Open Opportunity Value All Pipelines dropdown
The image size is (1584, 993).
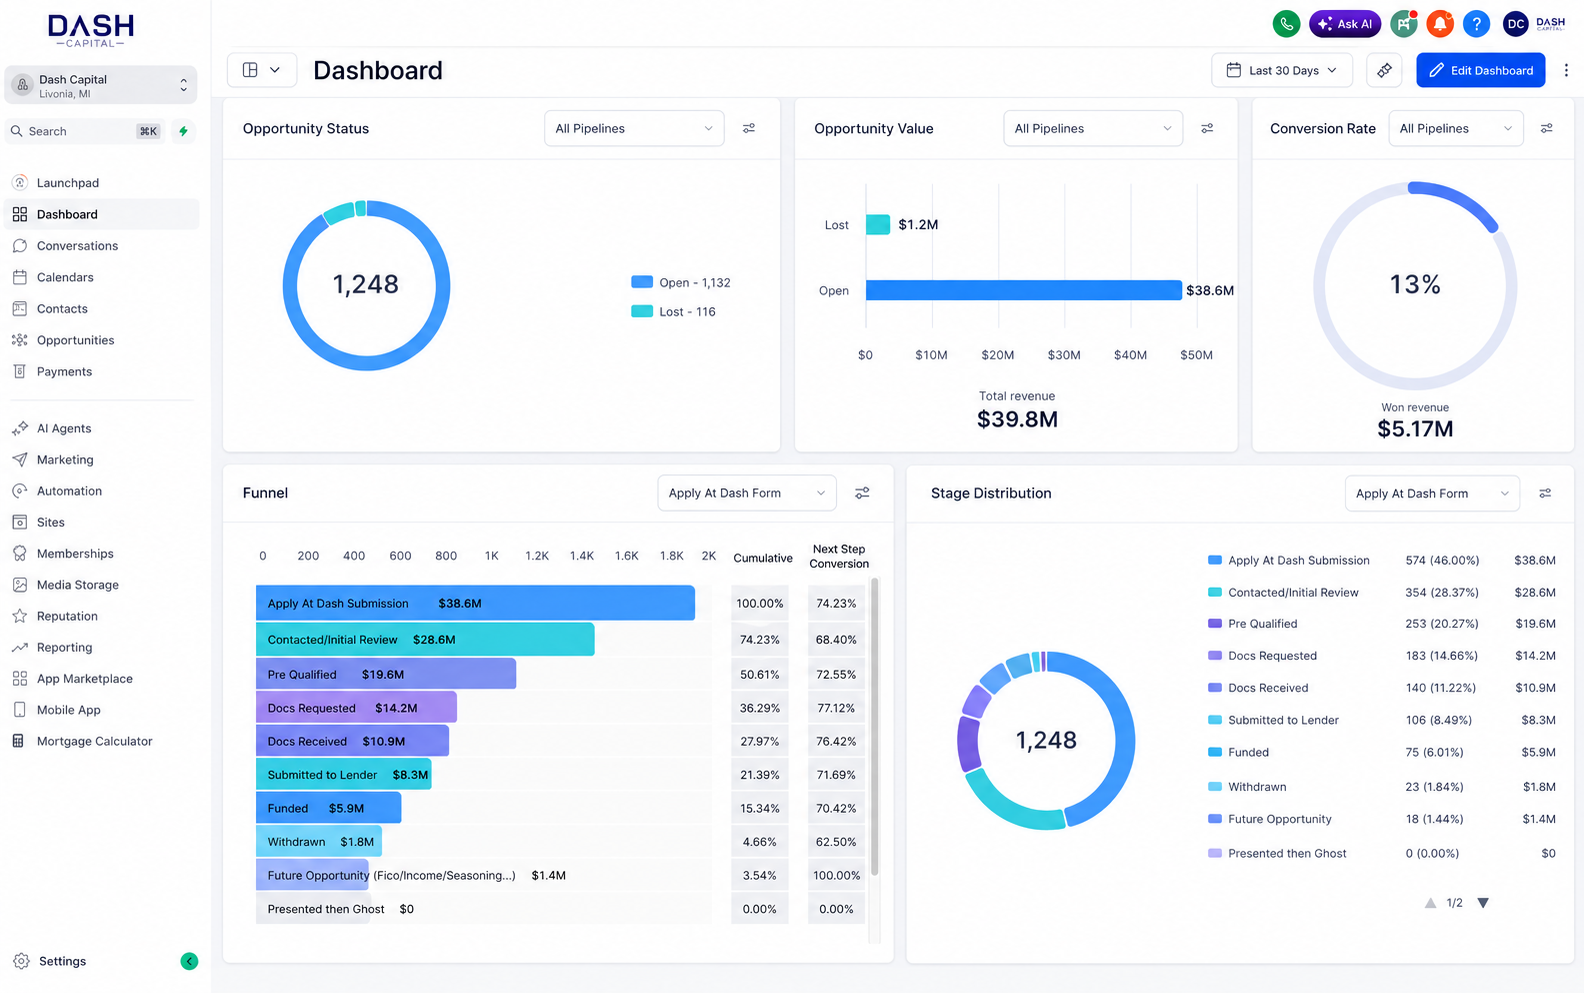[x=1093, y=128]
